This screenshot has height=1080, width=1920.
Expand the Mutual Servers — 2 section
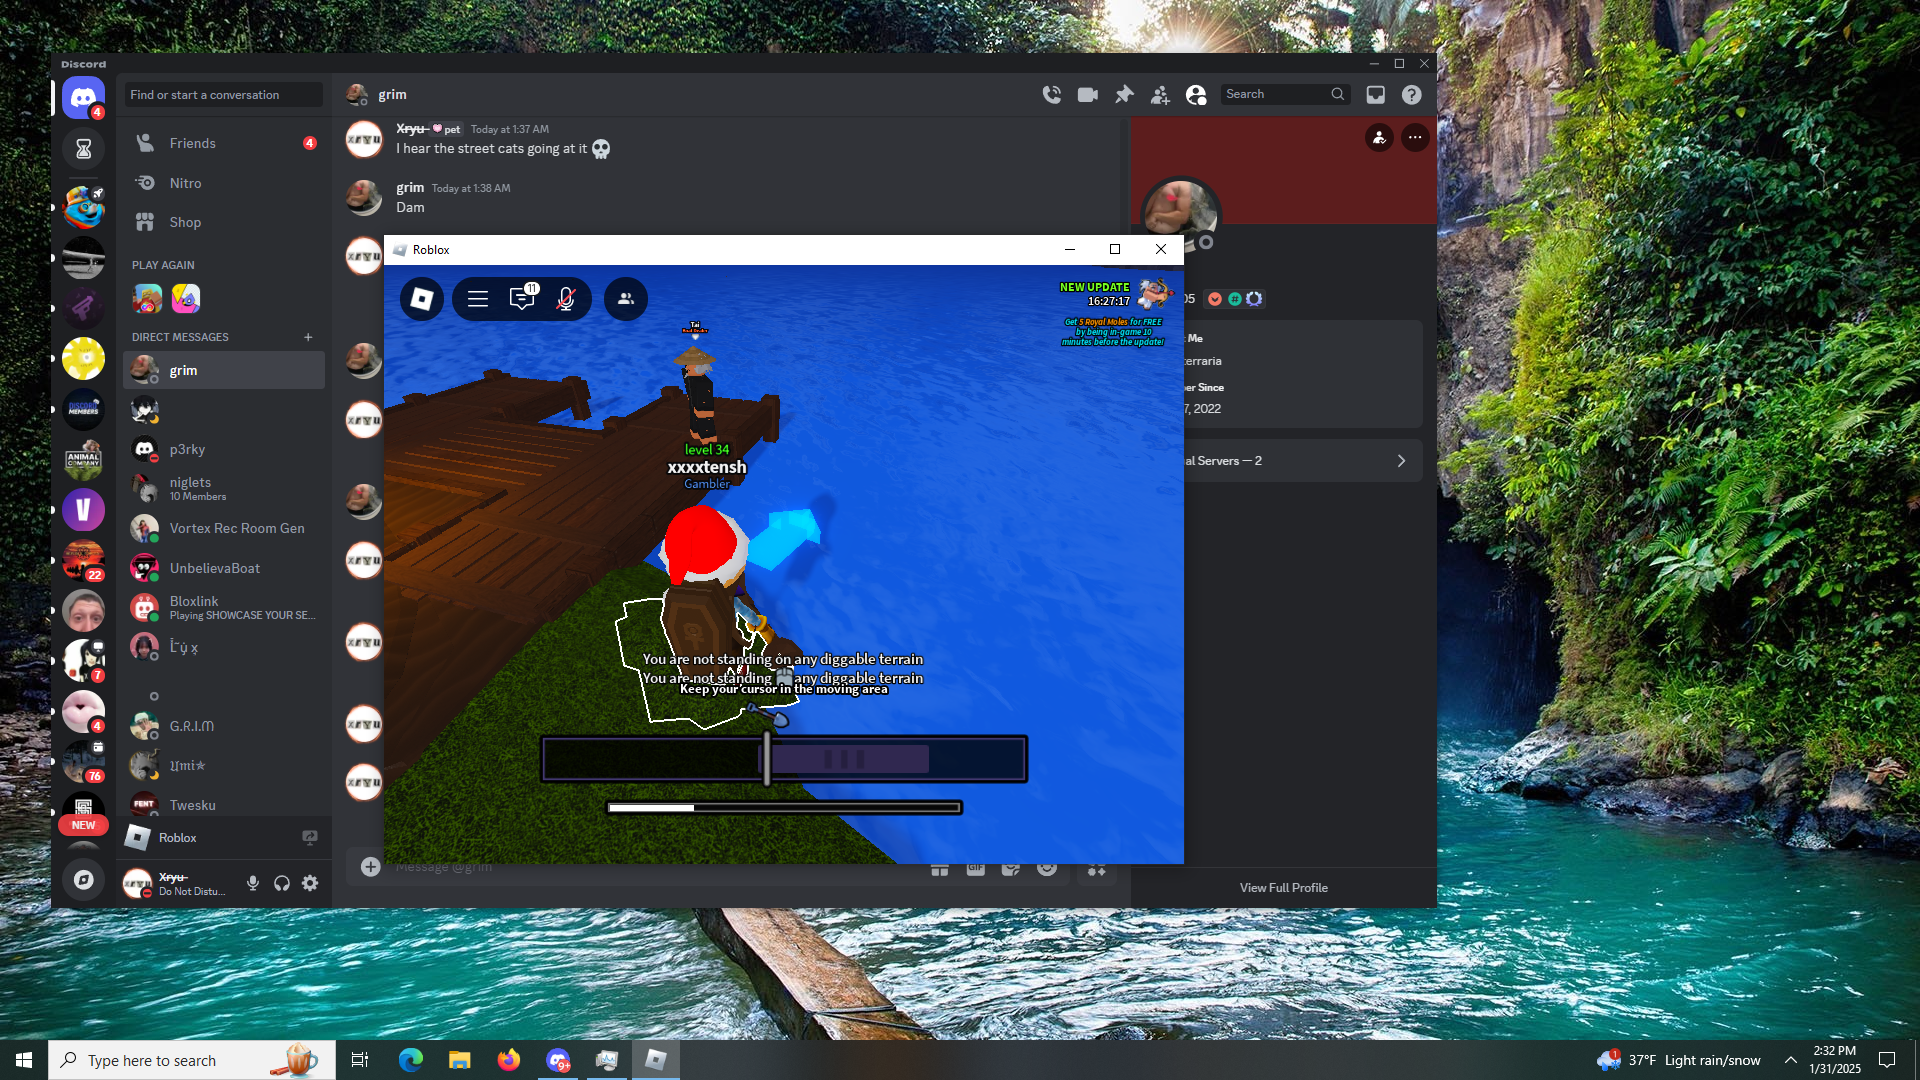tap(1303, 461)
